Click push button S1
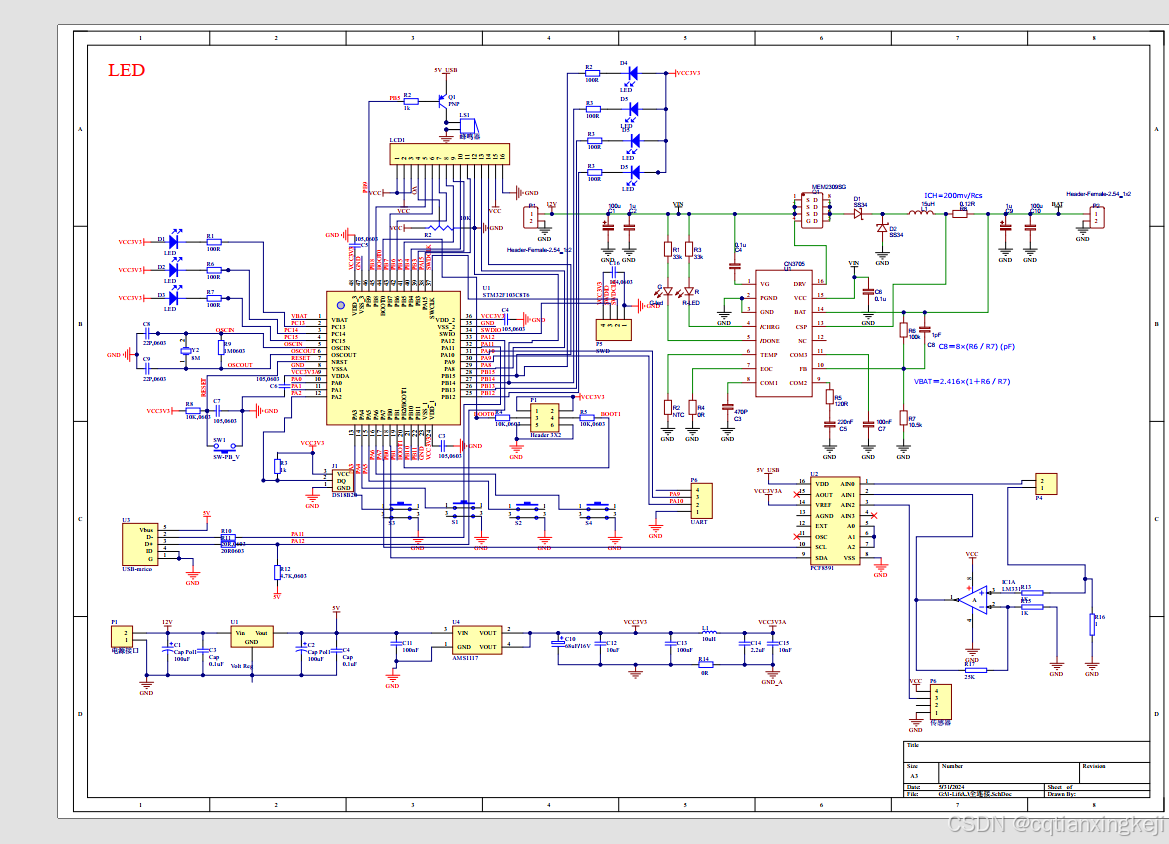Screen dimensions: 1169x844 pyautogui.click(x=464, y=510)
